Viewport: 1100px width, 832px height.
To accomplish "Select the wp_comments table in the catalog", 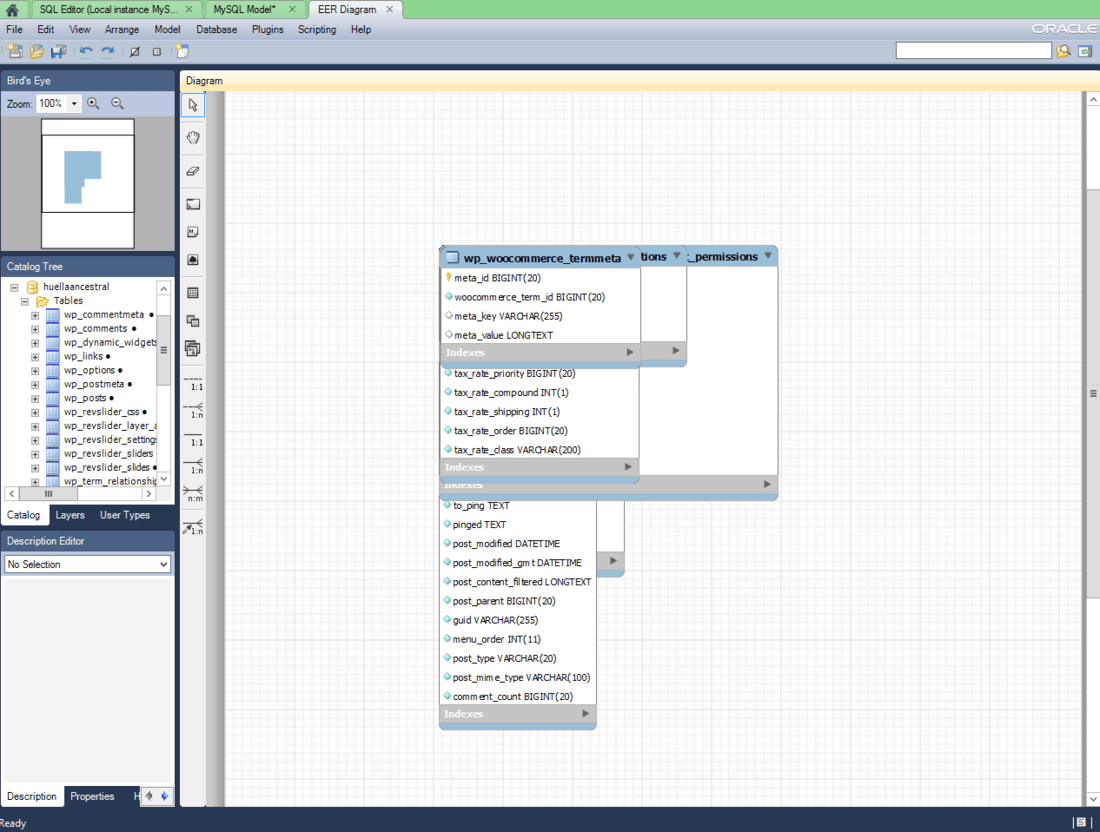I will 95,329.
